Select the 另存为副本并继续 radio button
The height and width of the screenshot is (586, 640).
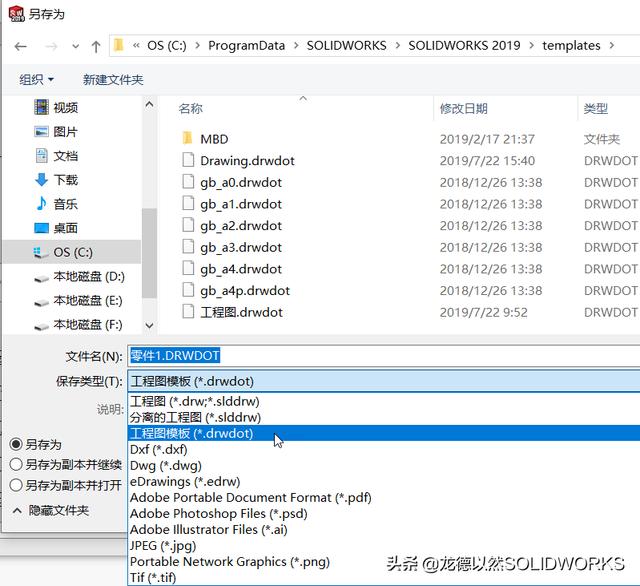(16, 464)
